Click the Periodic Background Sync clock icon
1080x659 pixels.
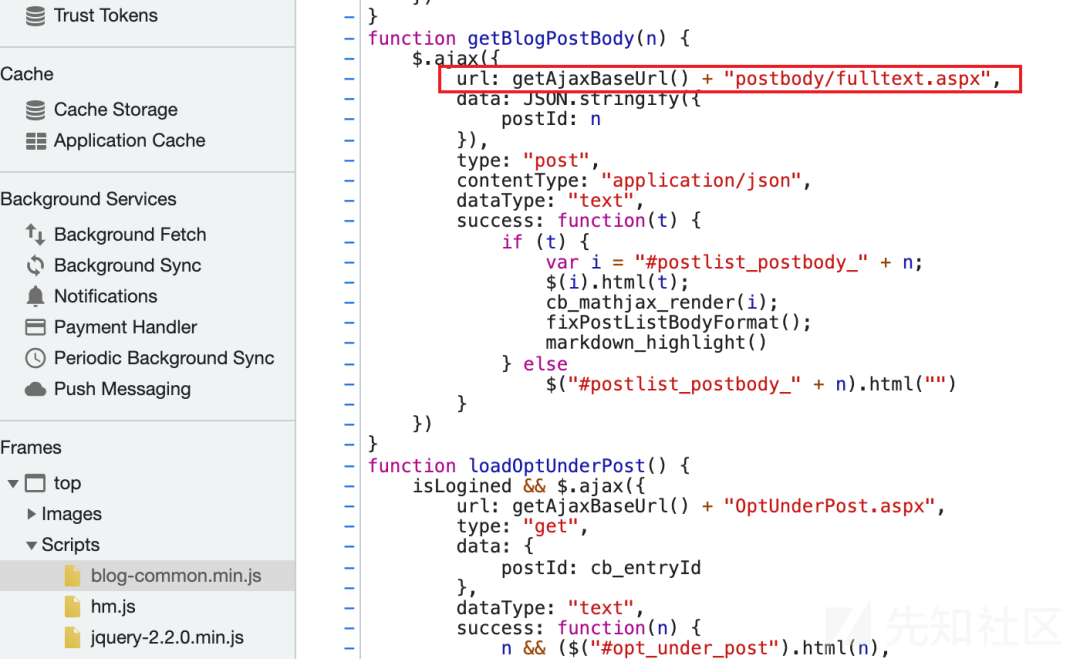point(35,358)
